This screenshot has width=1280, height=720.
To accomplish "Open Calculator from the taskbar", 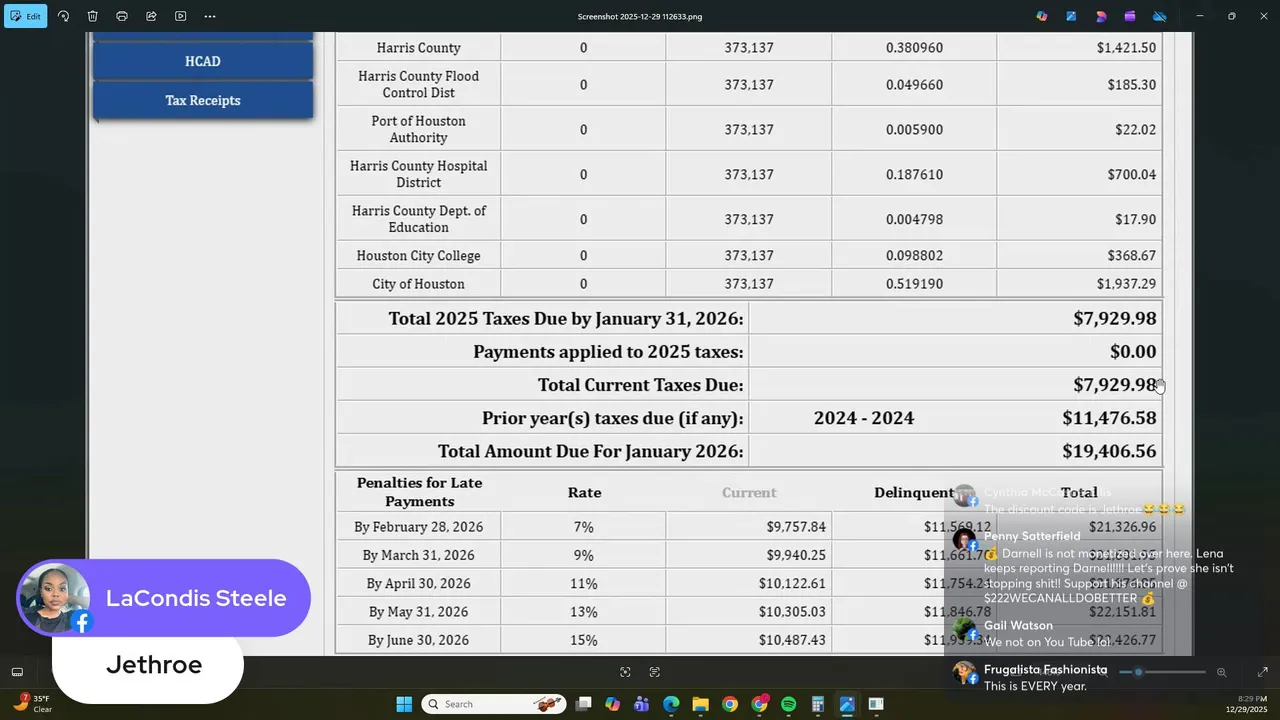I will [817, 704].
